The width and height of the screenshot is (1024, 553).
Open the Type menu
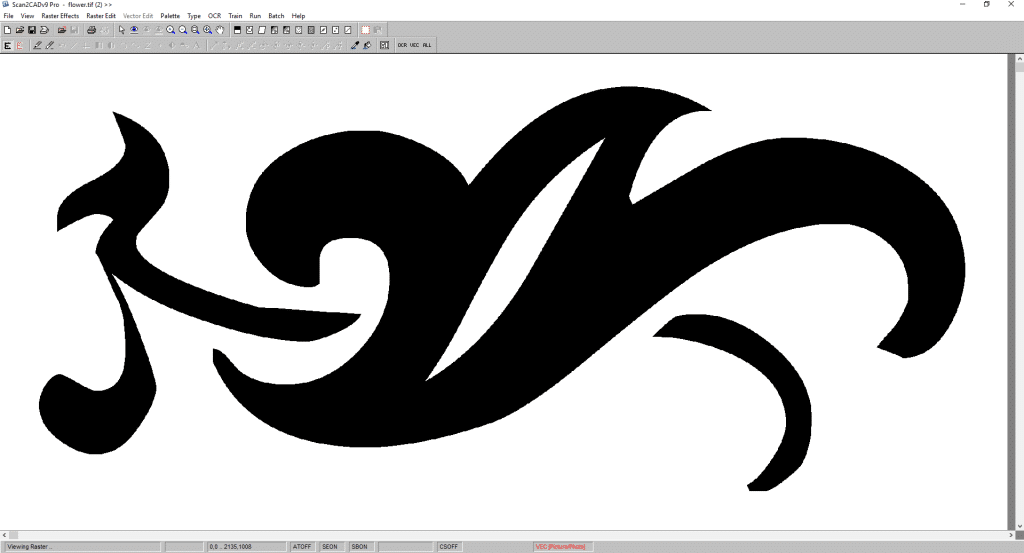point(194,16)
